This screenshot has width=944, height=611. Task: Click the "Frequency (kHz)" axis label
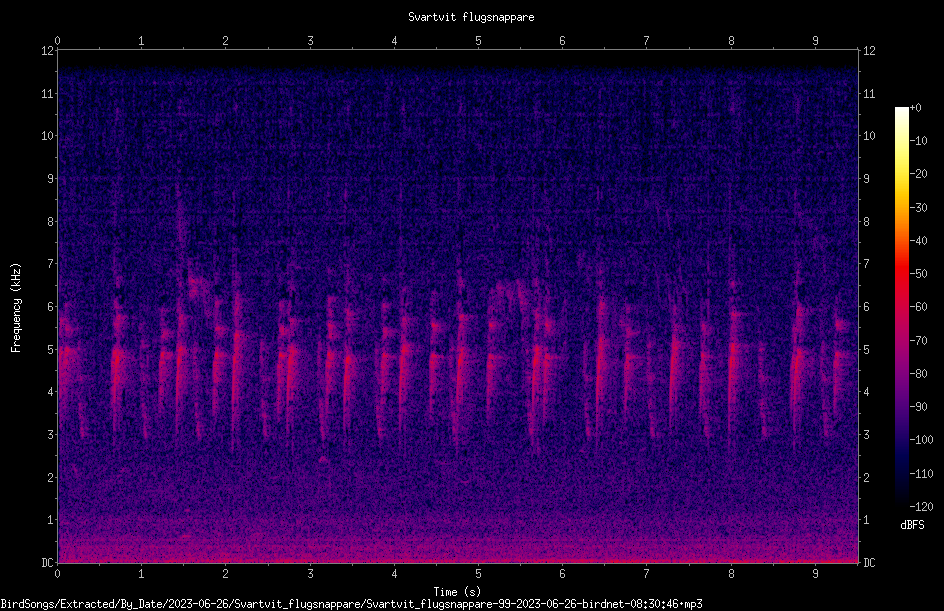coord(16,308)
